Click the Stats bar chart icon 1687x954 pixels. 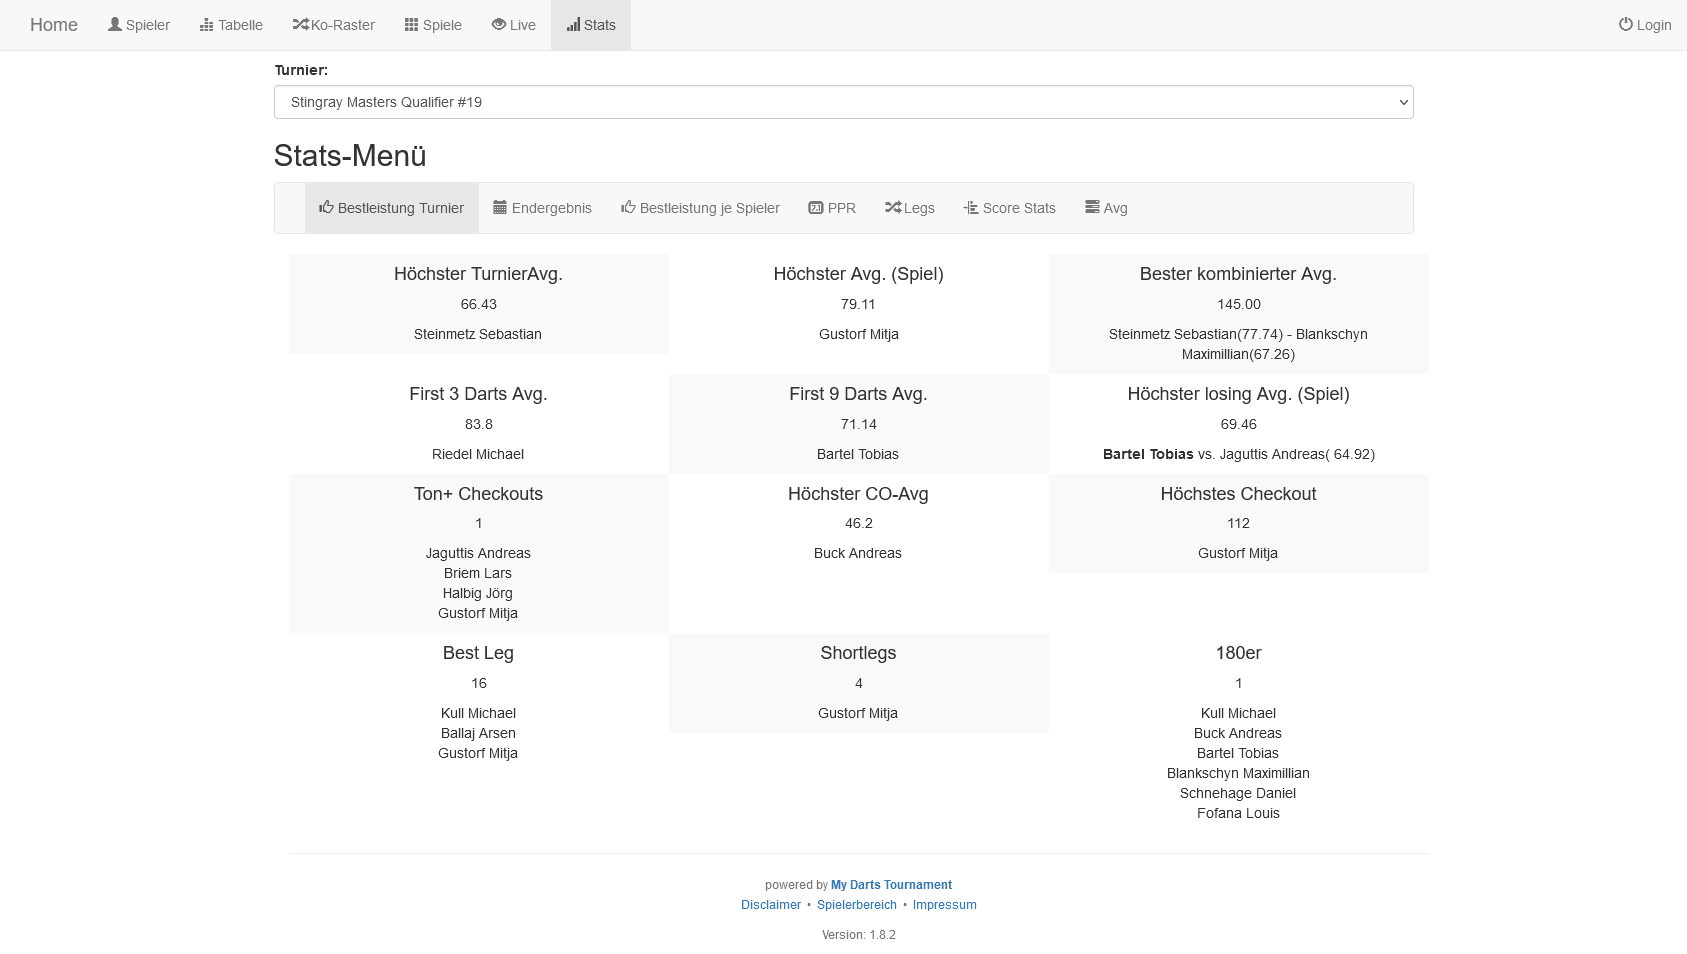[573, 24]
